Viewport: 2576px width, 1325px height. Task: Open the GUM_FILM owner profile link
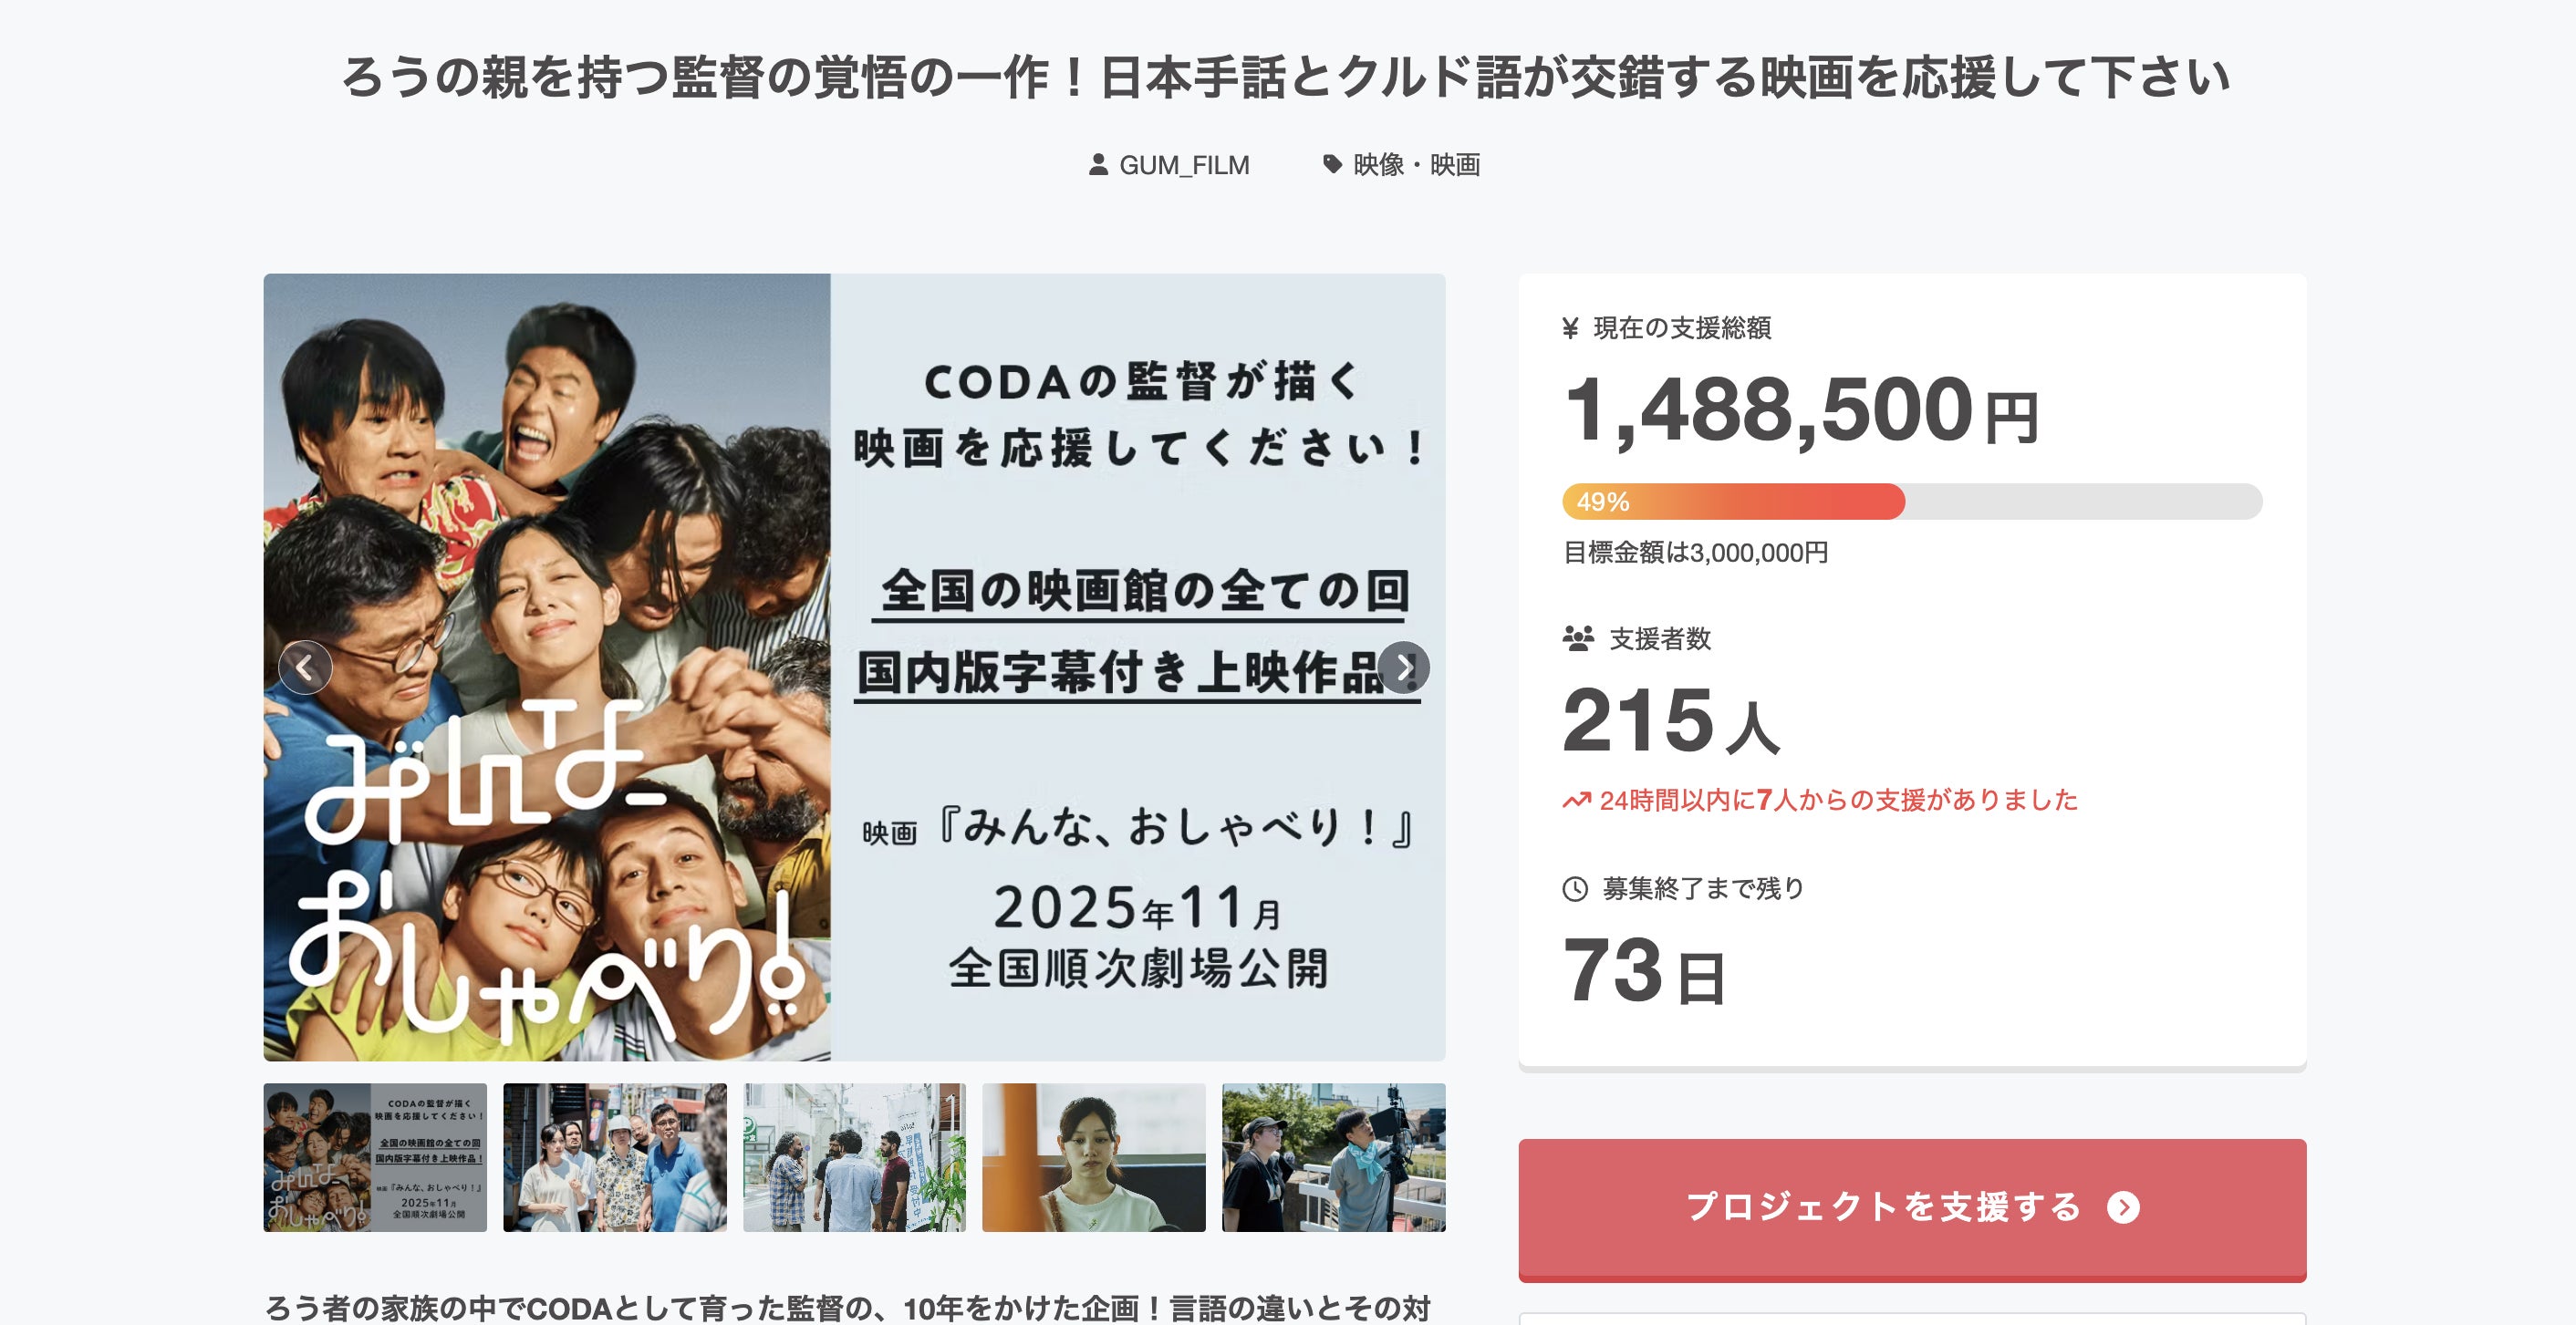(x=1184, y=165)
